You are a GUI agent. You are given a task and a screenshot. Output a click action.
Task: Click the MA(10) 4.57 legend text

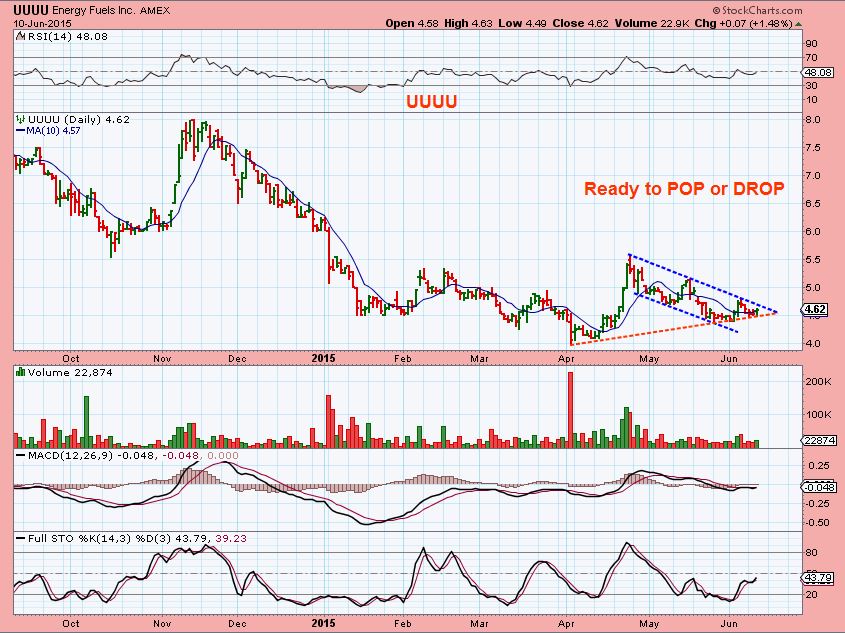click(54, 130)
